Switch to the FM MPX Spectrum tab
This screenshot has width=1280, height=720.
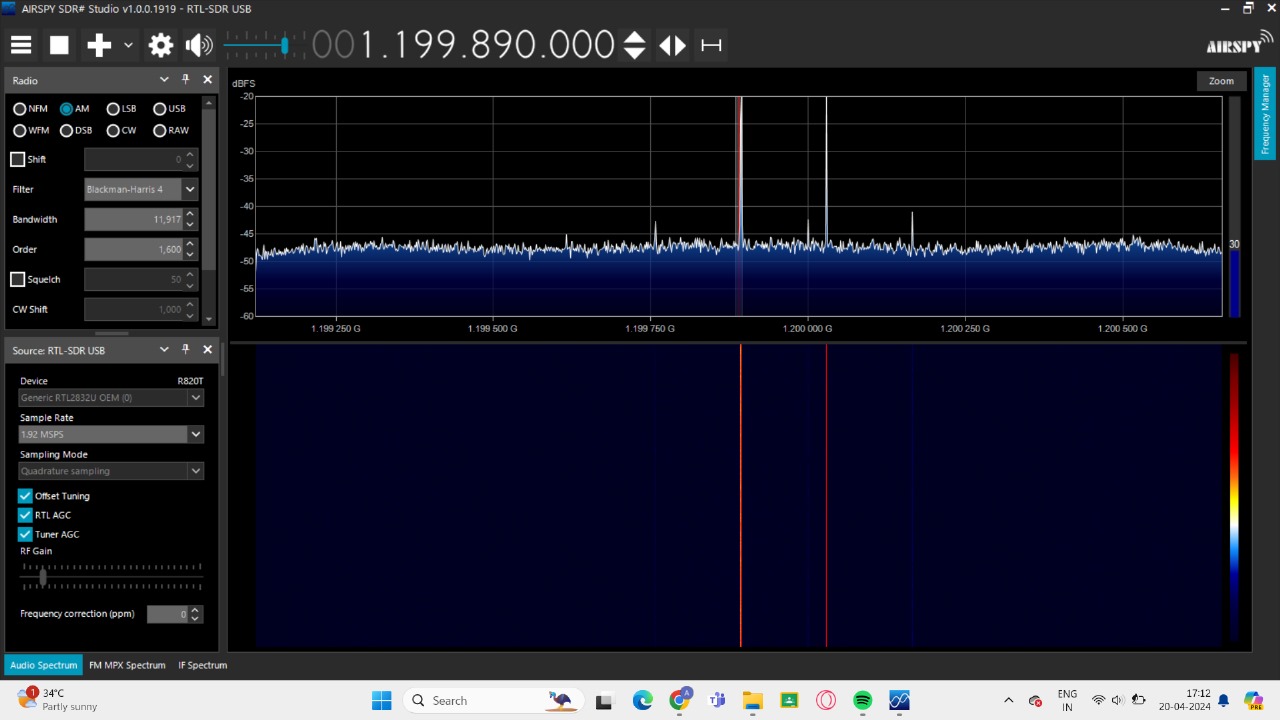click(x=127, y=665)
